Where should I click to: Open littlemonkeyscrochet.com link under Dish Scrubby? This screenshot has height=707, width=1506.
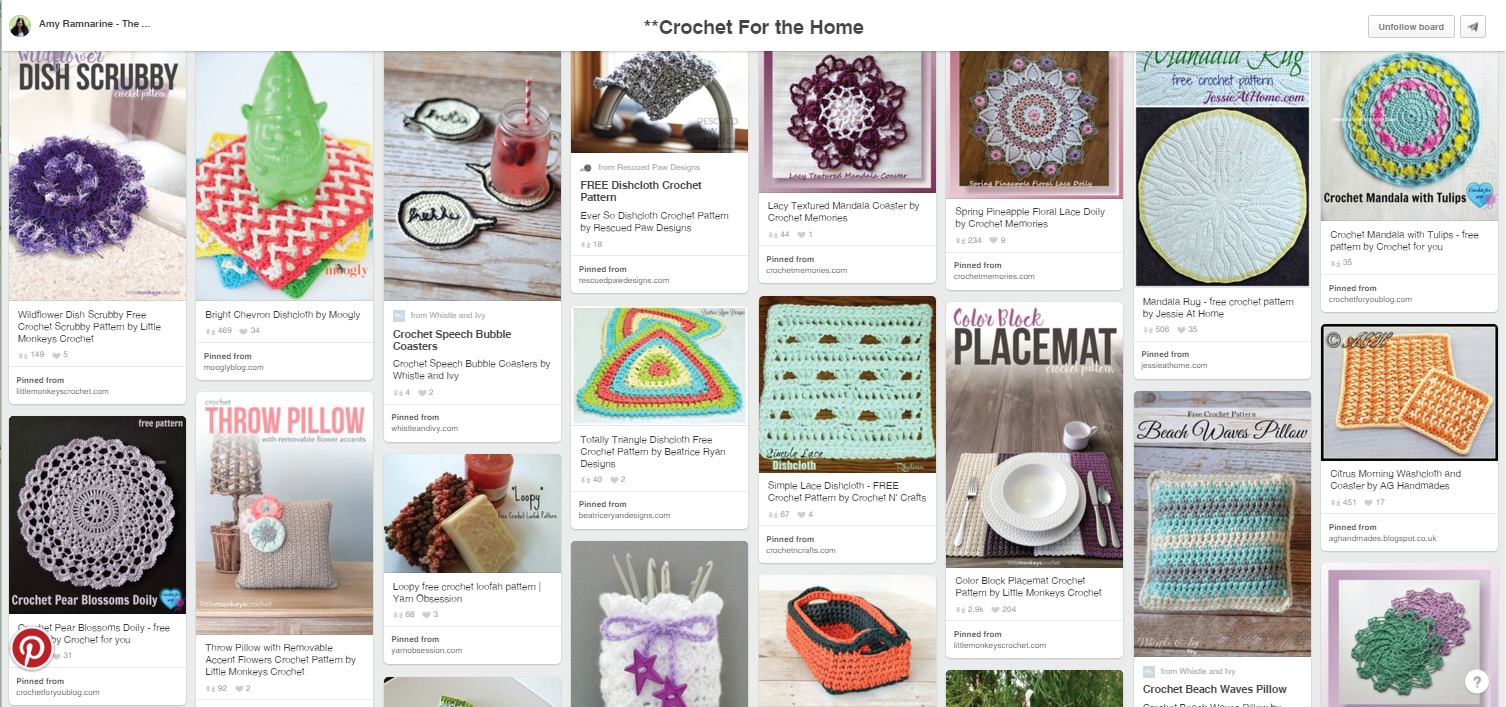point(62,392)
